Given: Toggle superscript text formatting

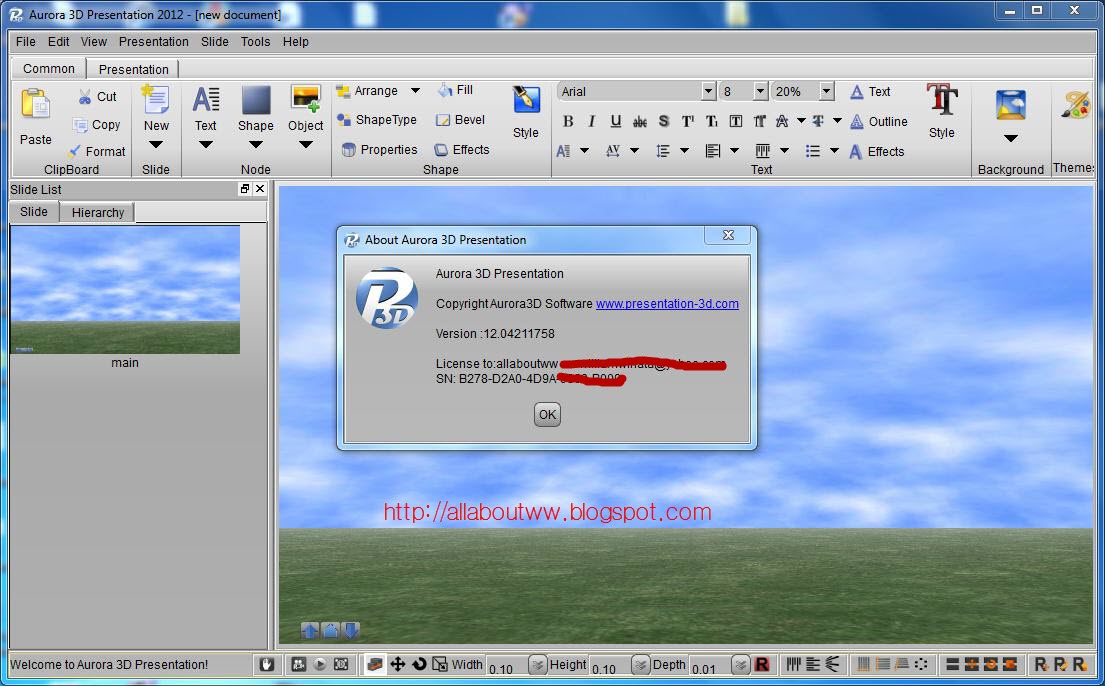Looking at the screenshot, I should click(x=688, y=121).
